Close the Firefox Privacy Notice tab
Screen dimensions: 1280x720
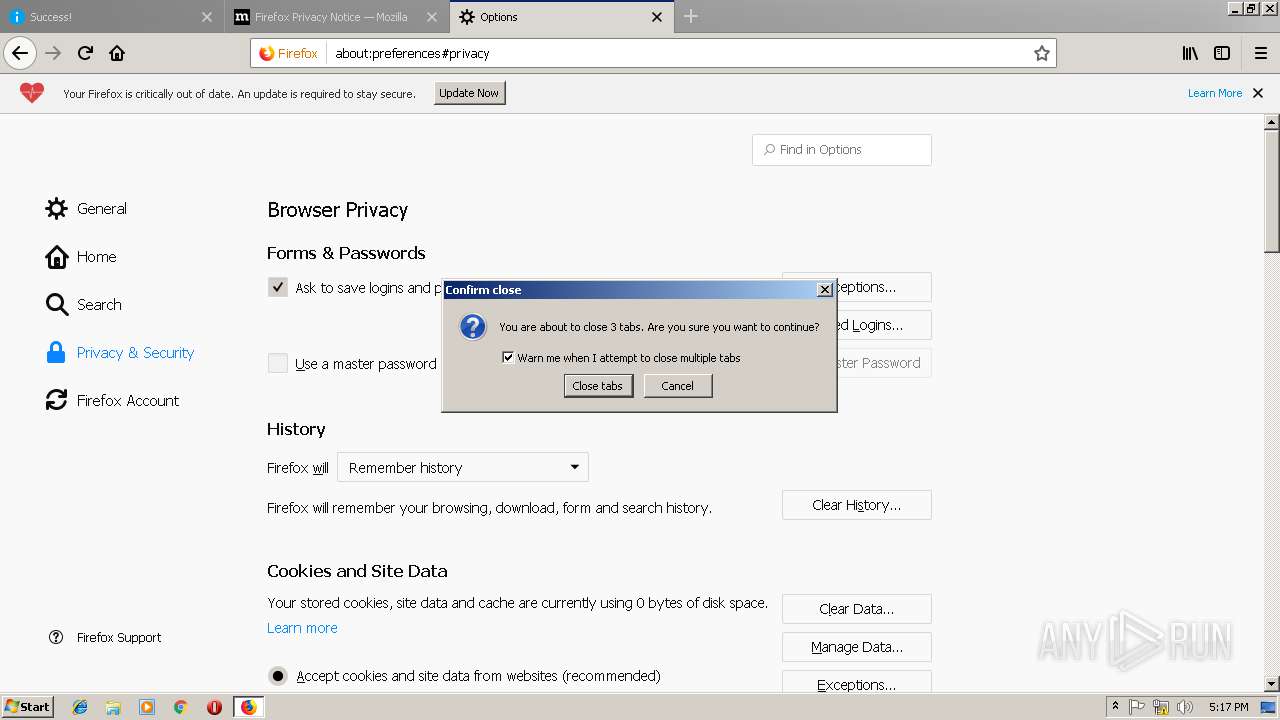(x=432, y=17)
